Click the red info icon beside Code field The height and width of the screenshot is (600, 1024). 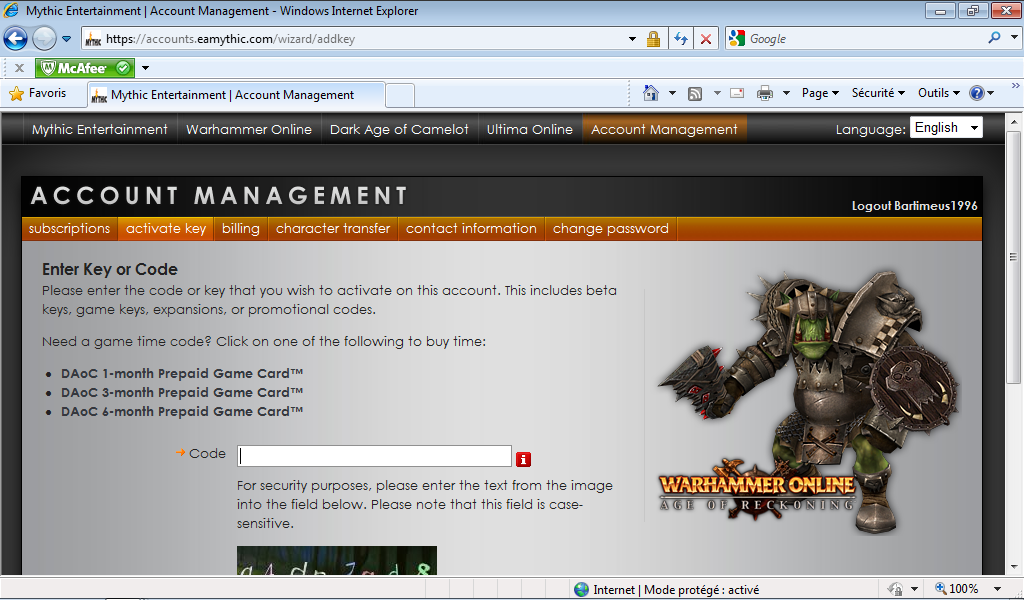click(x=523, y=459)
